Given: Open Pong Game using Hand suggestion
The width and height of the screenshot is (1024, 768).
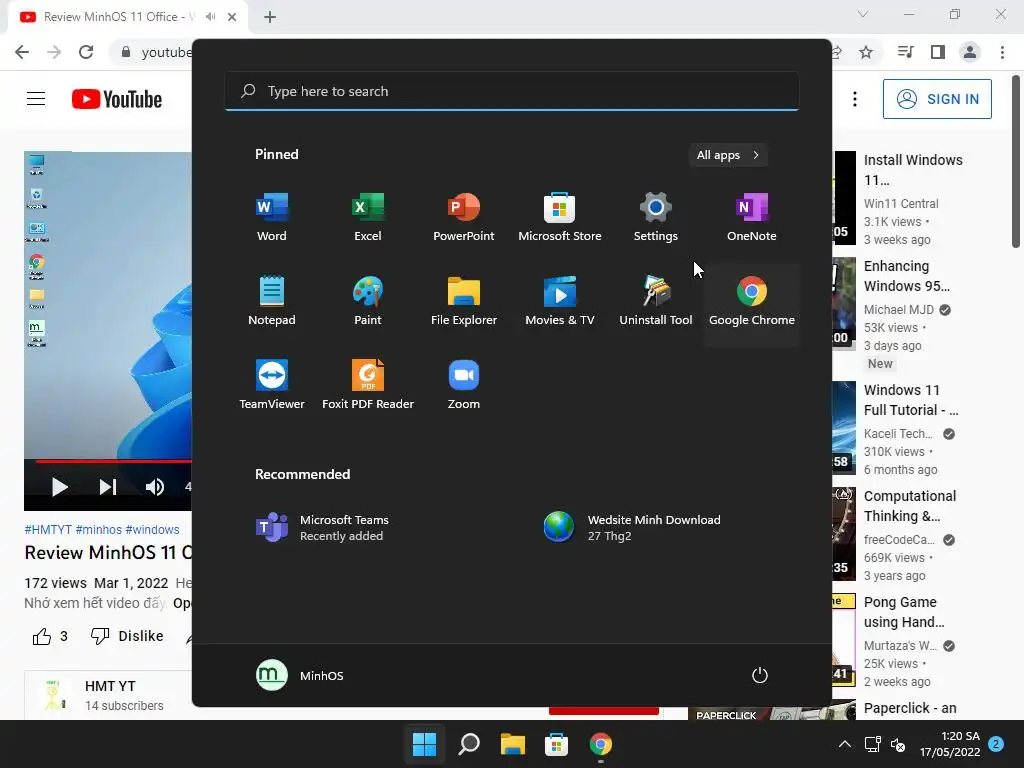Looking at the screenshot, I should 904,612.
